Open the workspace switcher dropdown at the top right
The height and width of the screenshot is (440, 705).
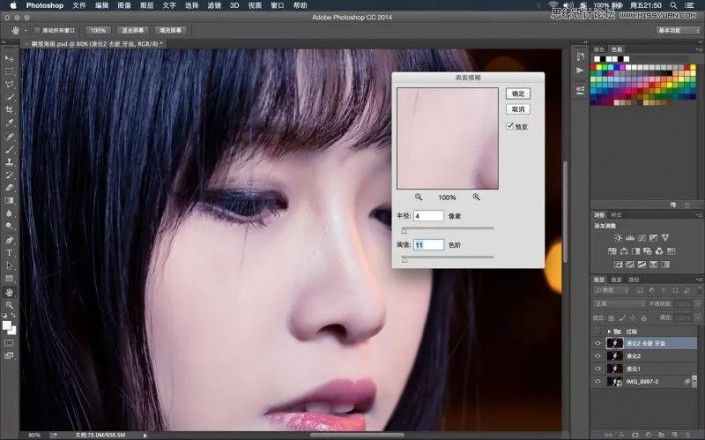point(678,30)
